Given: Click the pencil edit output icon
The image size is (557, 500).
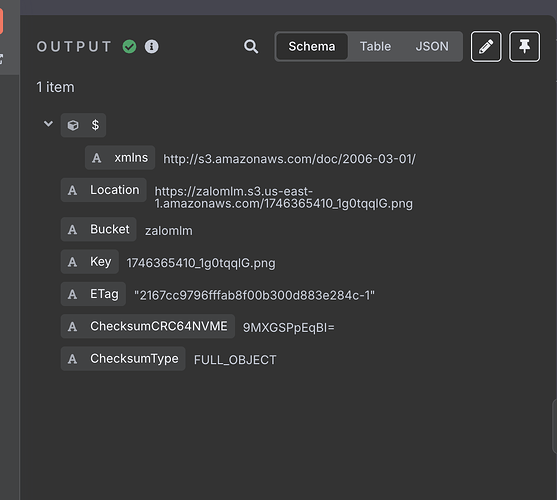Looking at the screenshot, I should tap(486, 47).
